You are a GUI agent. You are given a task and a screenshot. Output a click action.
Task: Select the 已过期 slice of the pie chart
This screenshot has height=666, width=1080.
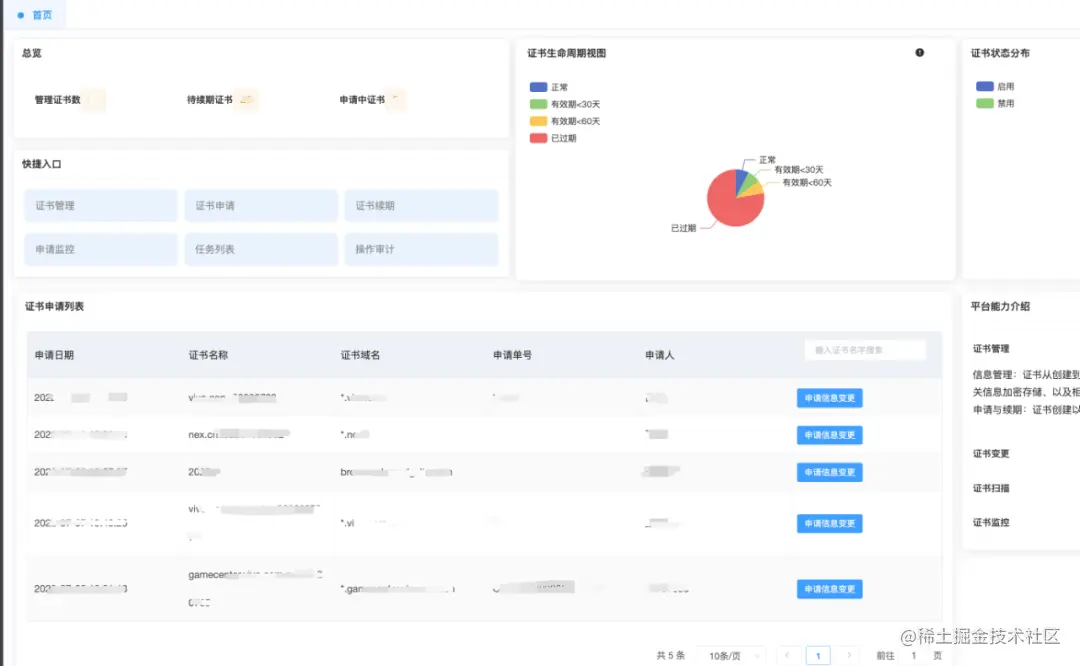pos(725,210)
